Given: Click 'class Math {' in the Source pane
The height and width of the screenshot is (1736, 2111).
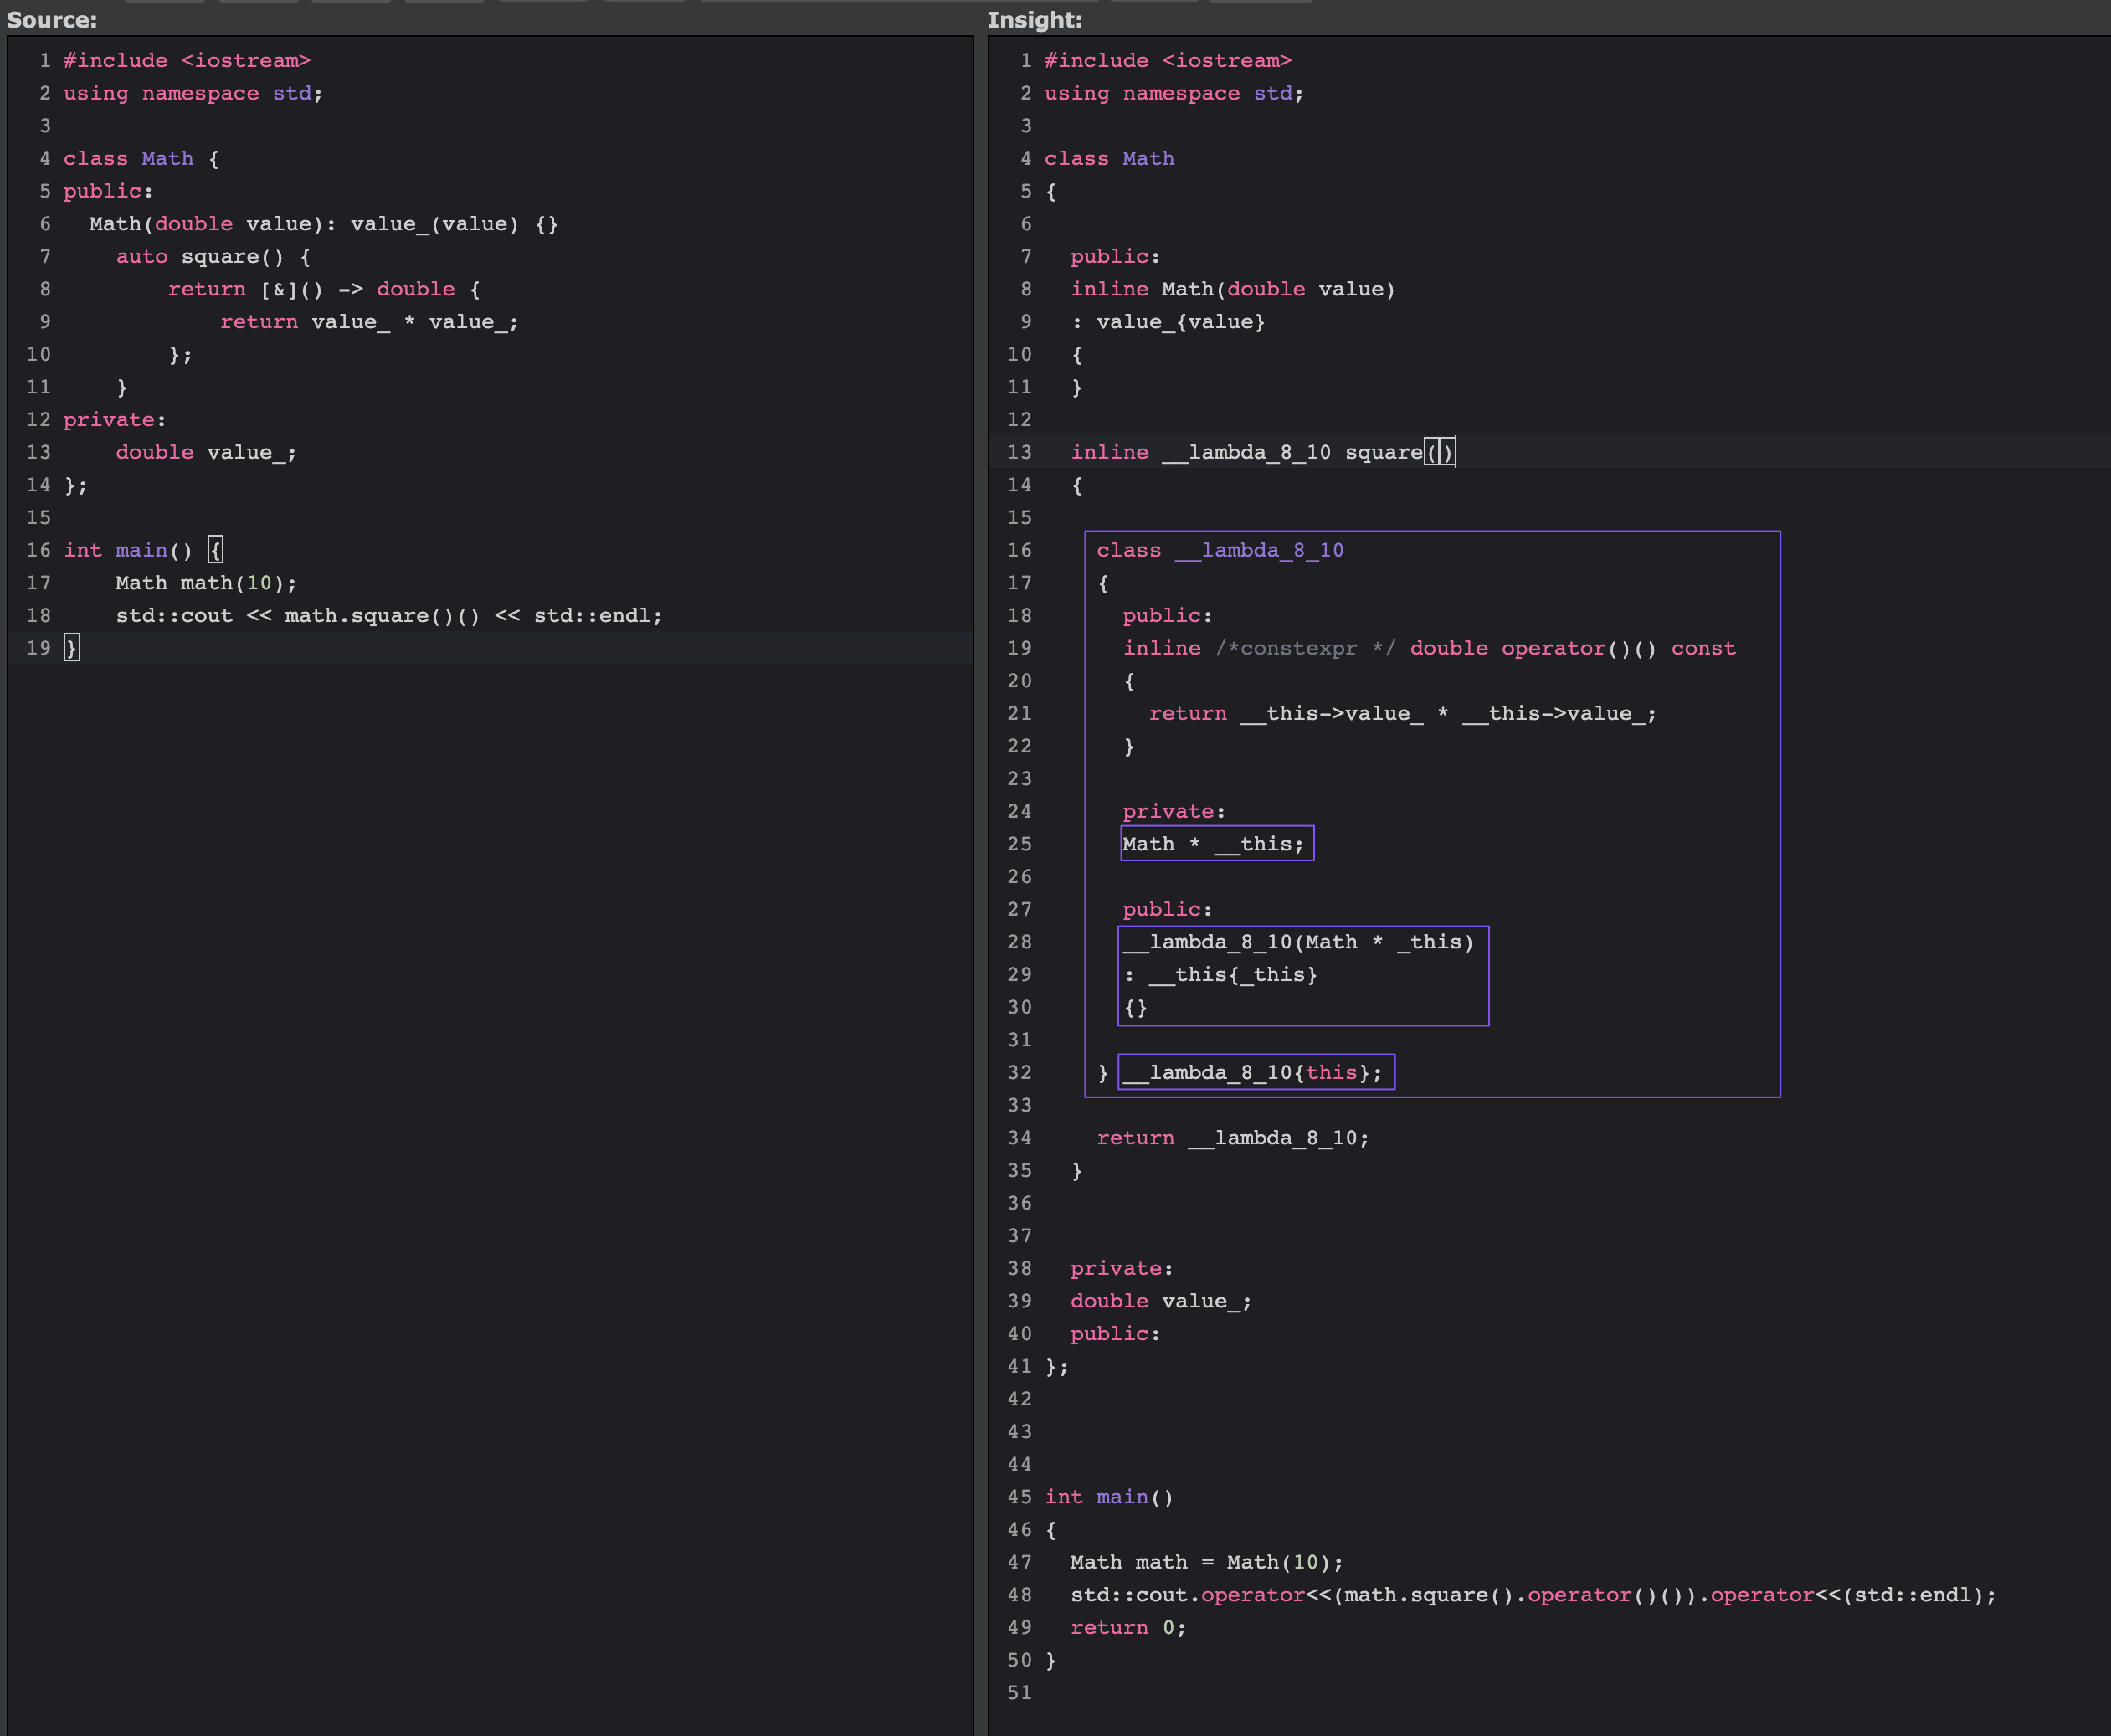Looking at the screenshot, I should click(x=141, y=158).
